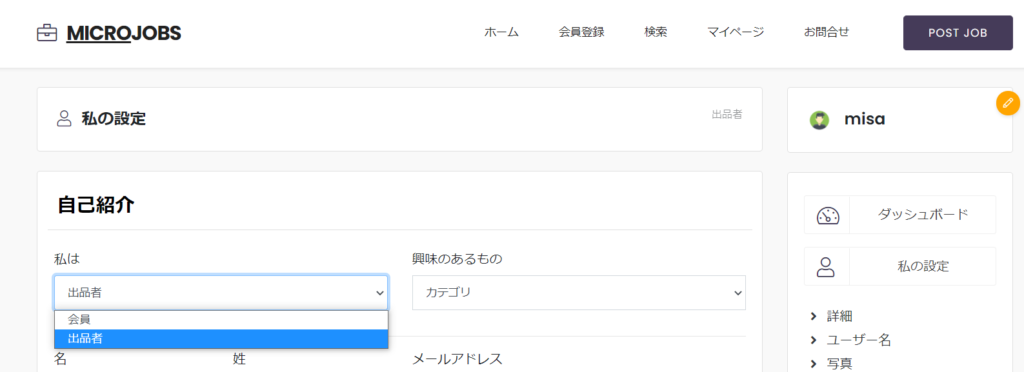1024x372 pixels.
Task: Click the chevron next to 詳細
Action: (814, 317)
